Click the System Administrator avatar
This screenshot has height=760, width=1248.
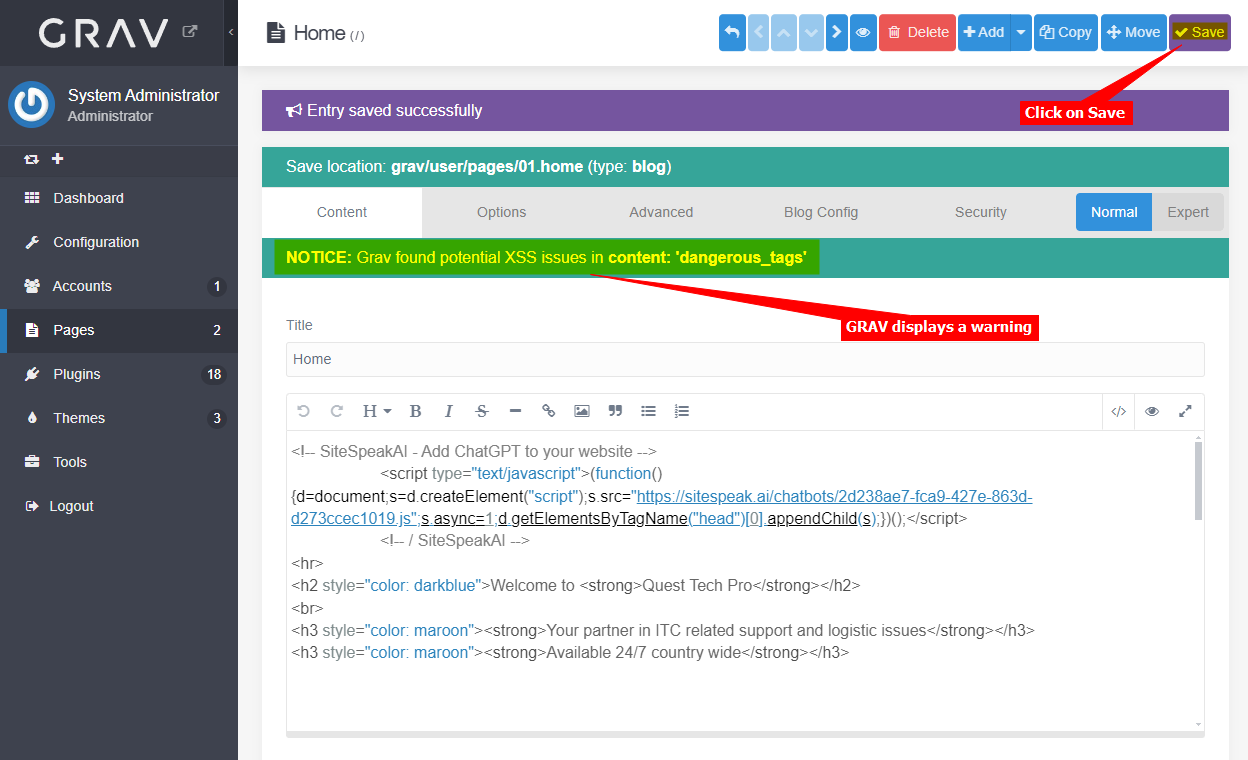31,105
